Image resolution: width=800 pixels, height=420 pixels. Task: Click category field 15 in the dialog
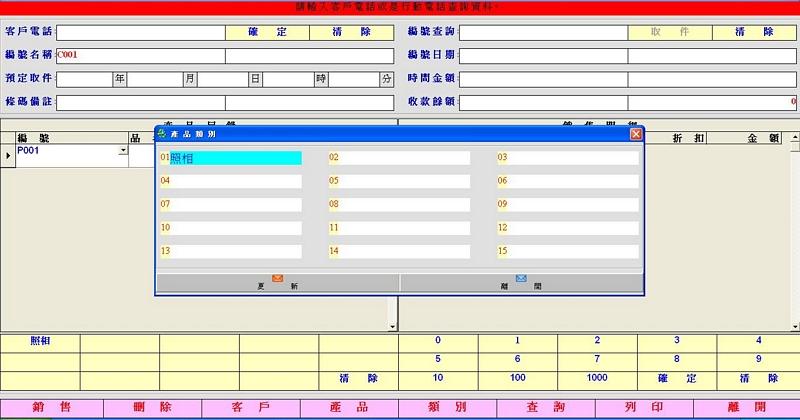pyautogui.click(x=573, y=251)
